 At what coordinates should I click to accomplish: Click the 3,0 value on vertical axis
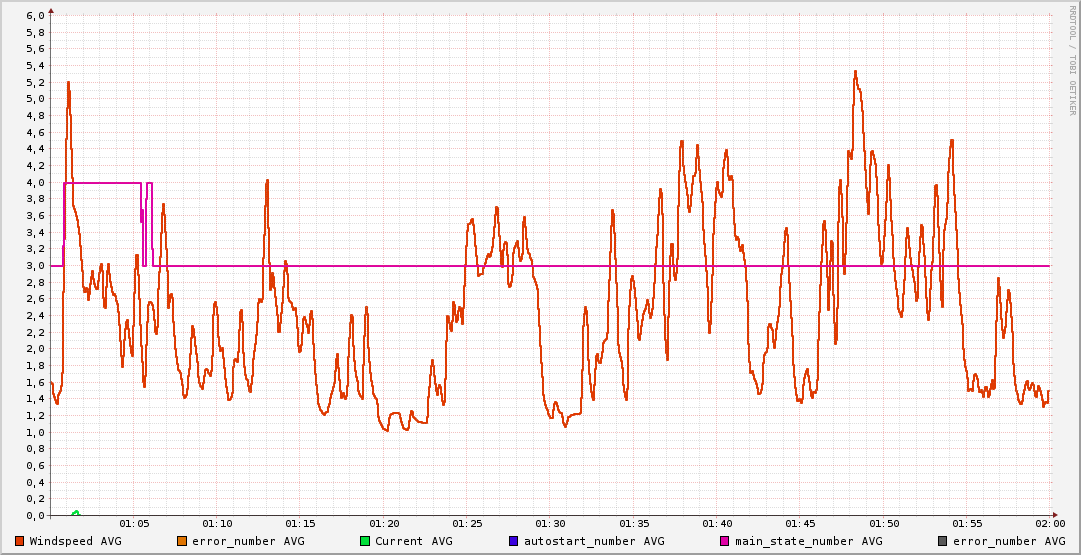pos(34,266)
